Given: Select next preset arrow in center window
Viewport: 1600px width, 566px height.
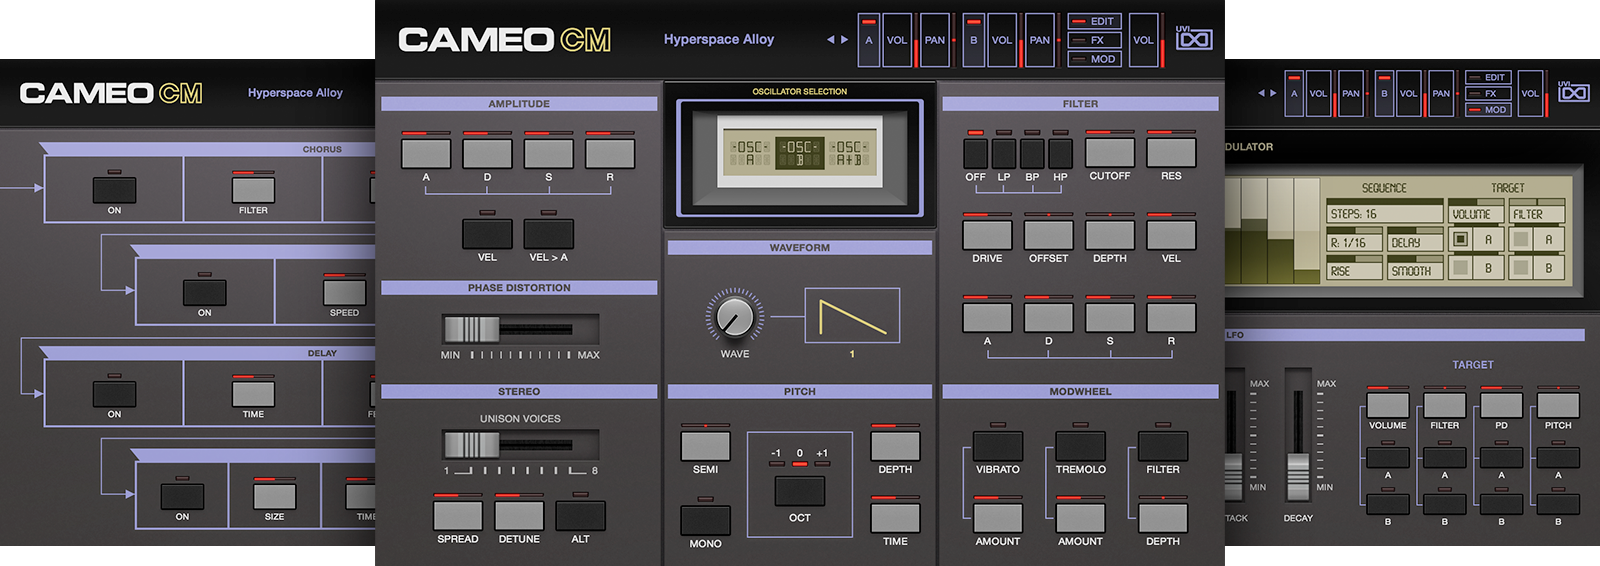Looking at the screenshot, I should [x=845, y=40].
